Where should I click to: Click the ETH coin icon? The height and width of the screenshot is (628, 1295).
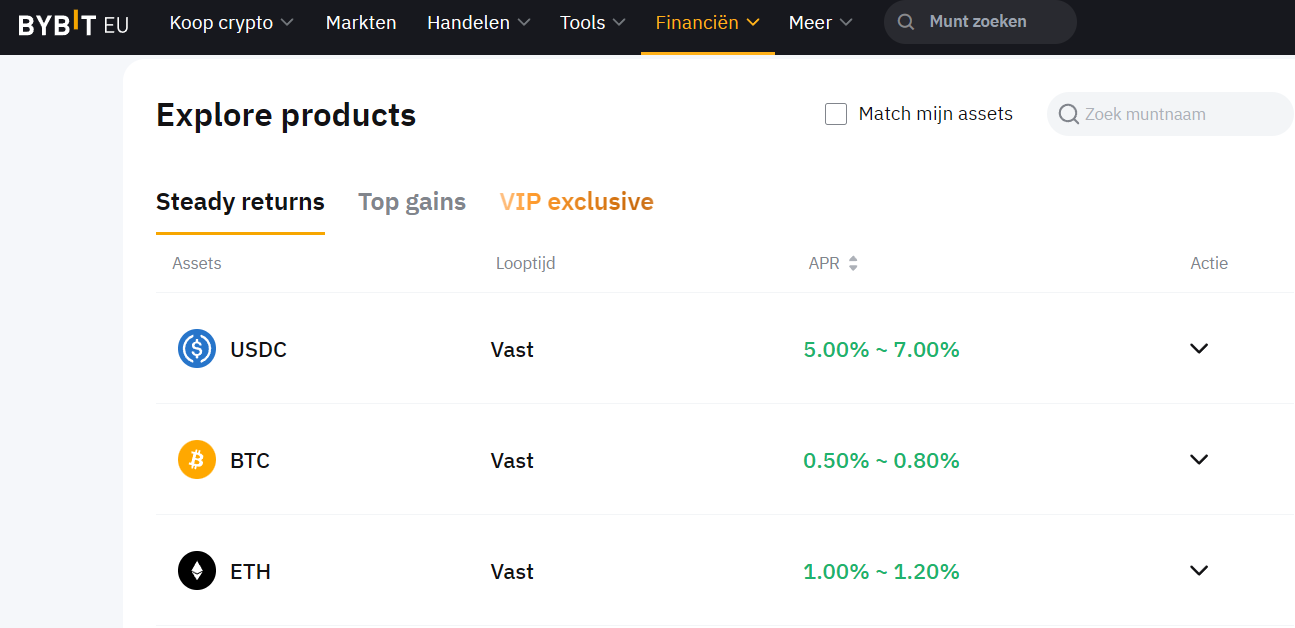pos(197,571)
